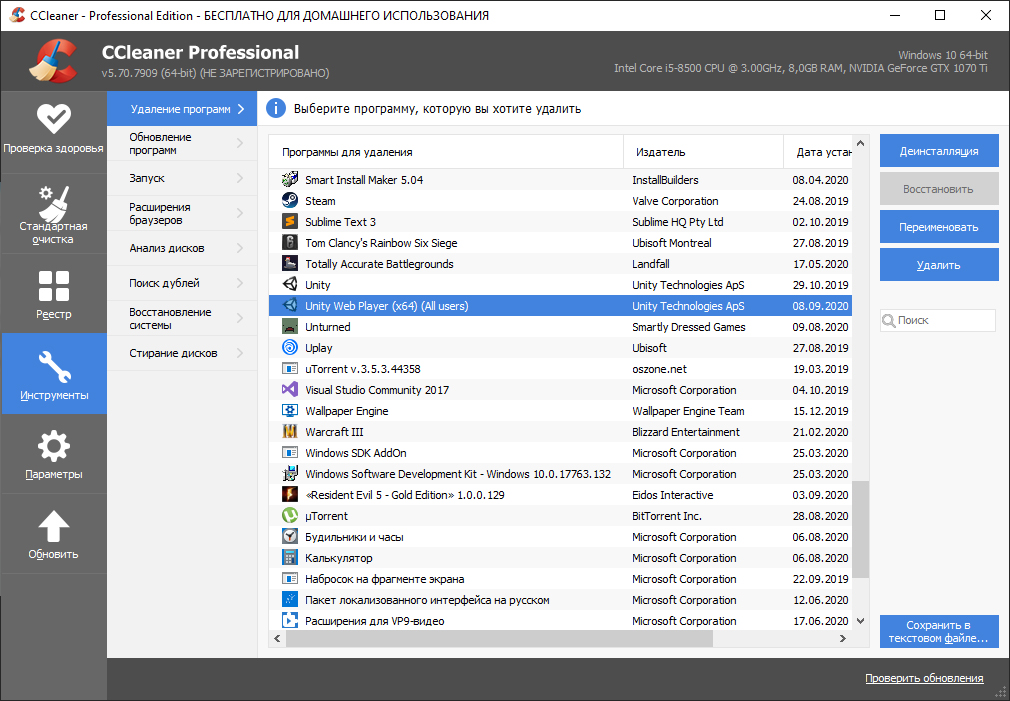Click the Обновить upgrade arrow icon

pos(53,523)
